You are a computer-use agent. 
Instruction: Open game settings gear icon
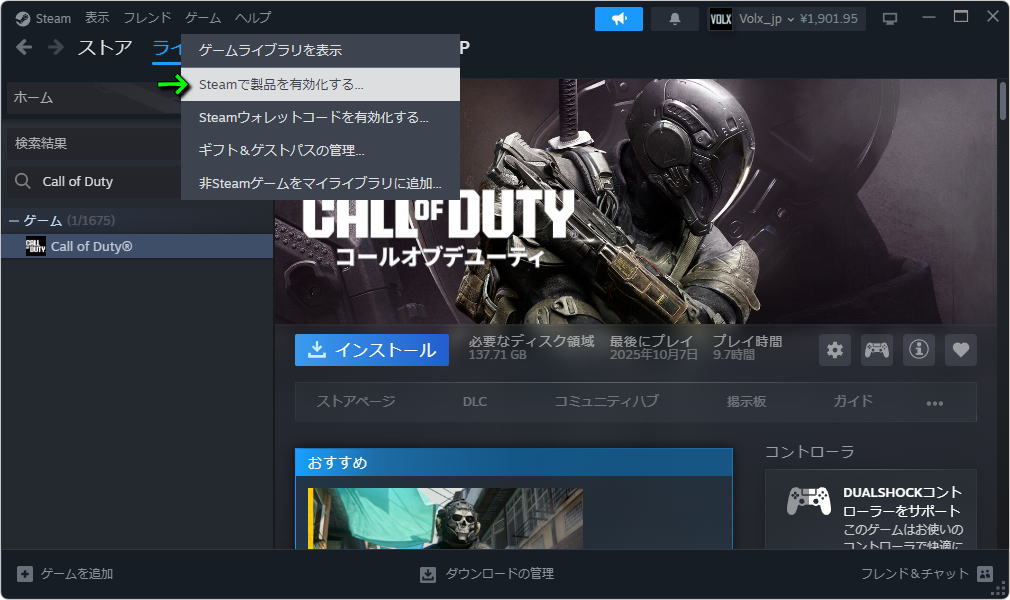(835, 350)
